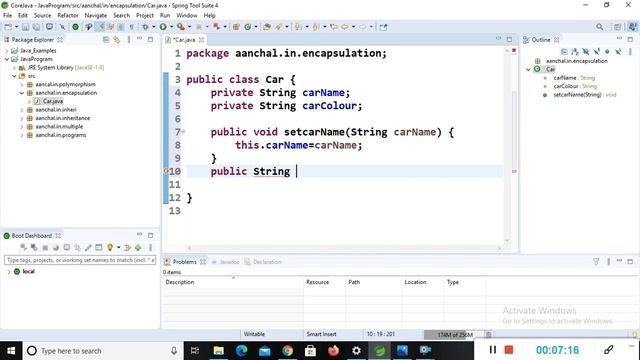The image size is (640, 360).
Task: Click the Description column header
Action: point(233,282)
